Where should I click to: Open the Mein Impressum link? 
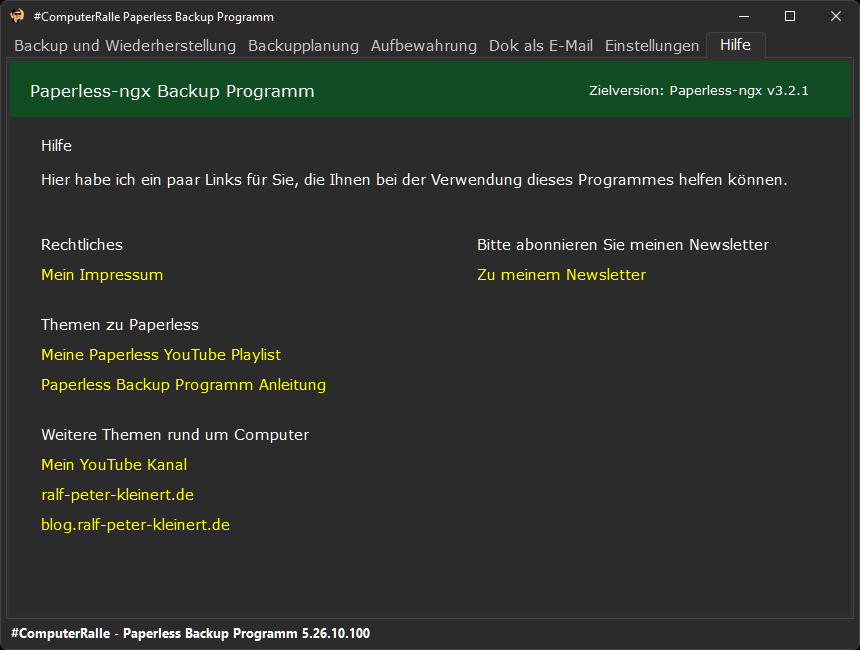102,275
